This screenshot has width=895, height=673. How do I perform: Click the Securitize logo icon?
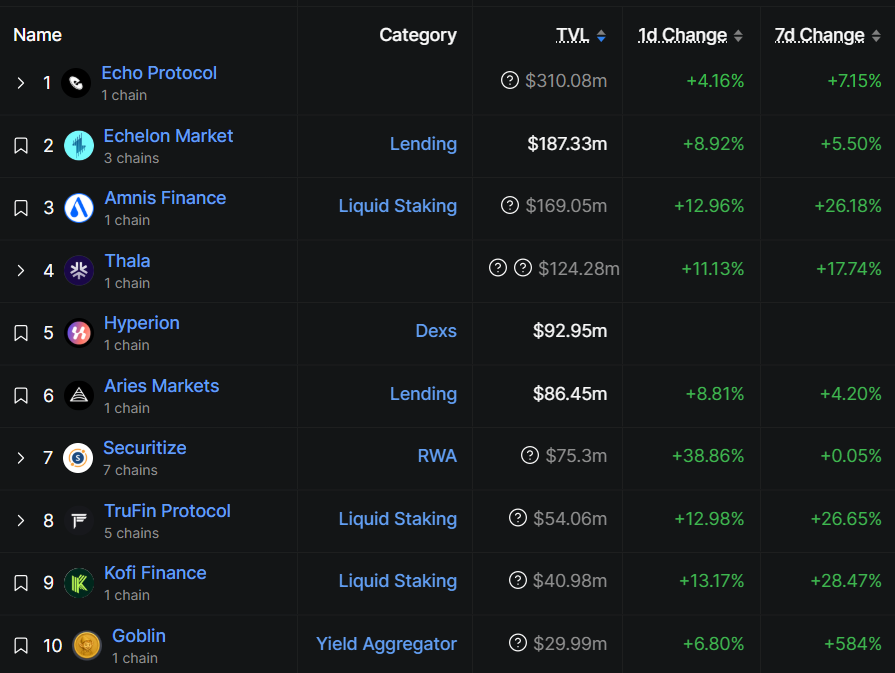click(78, 458)
